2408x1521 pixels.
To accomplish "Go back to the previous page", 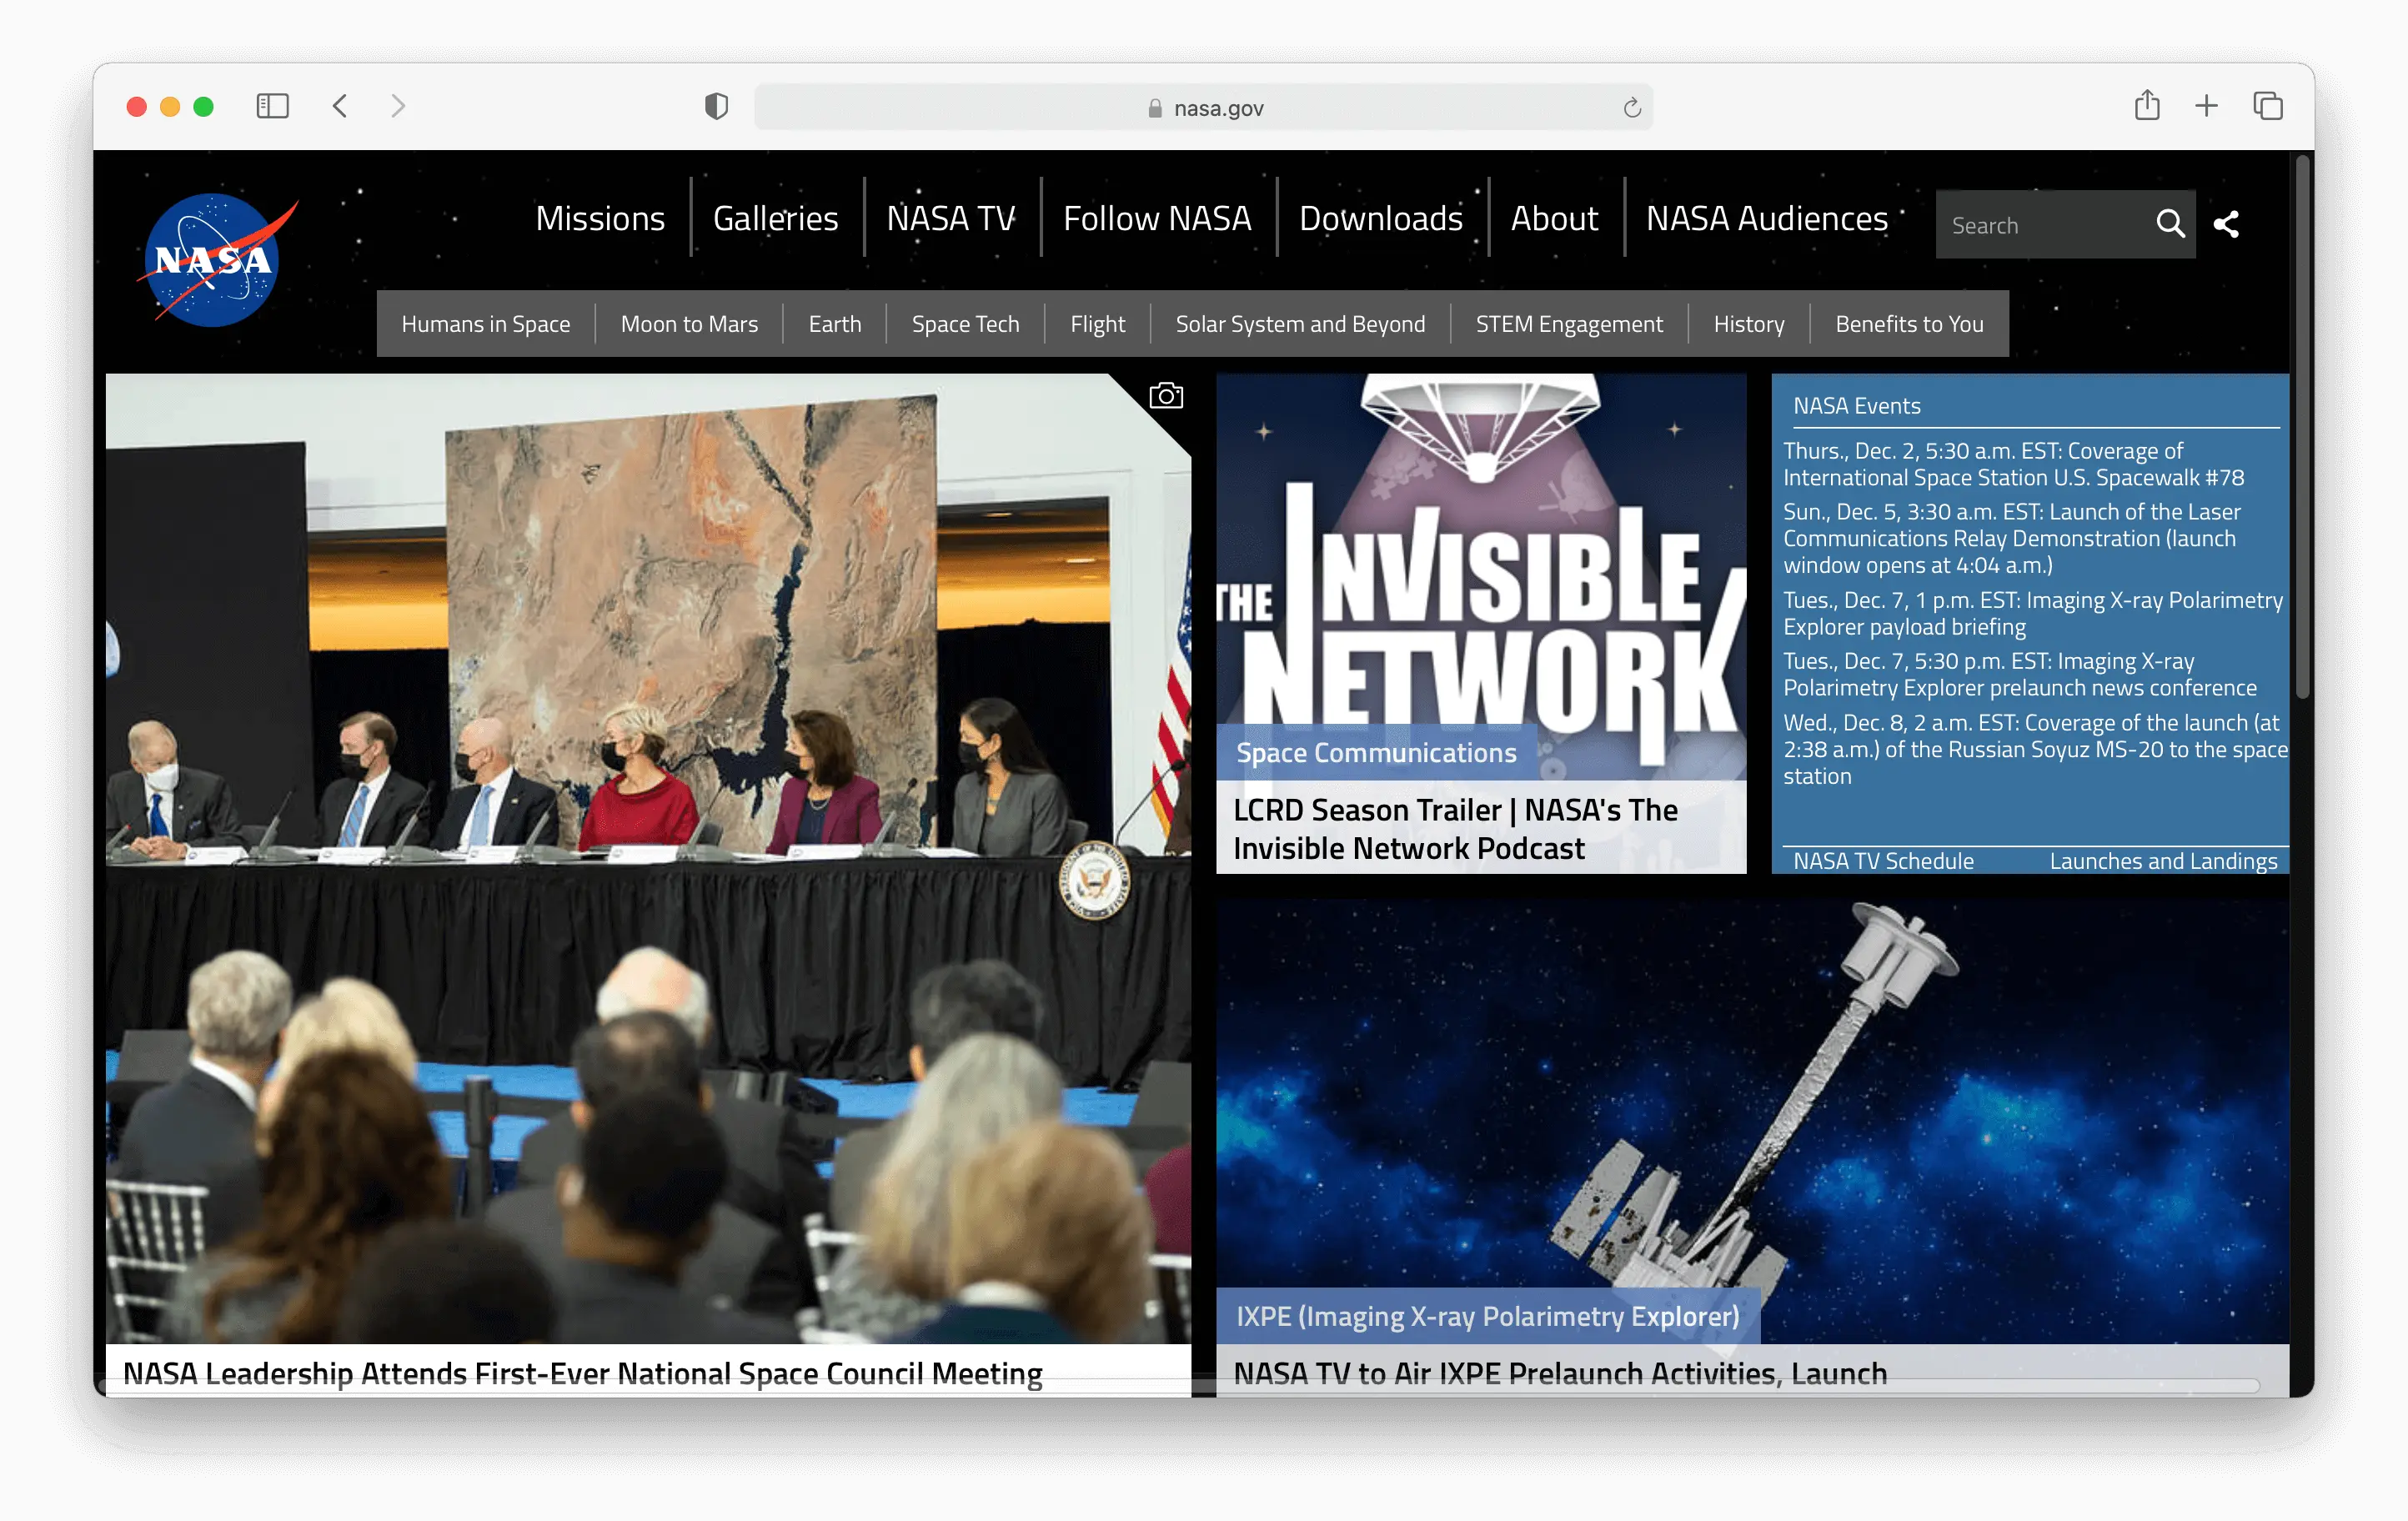I will 340,106.
